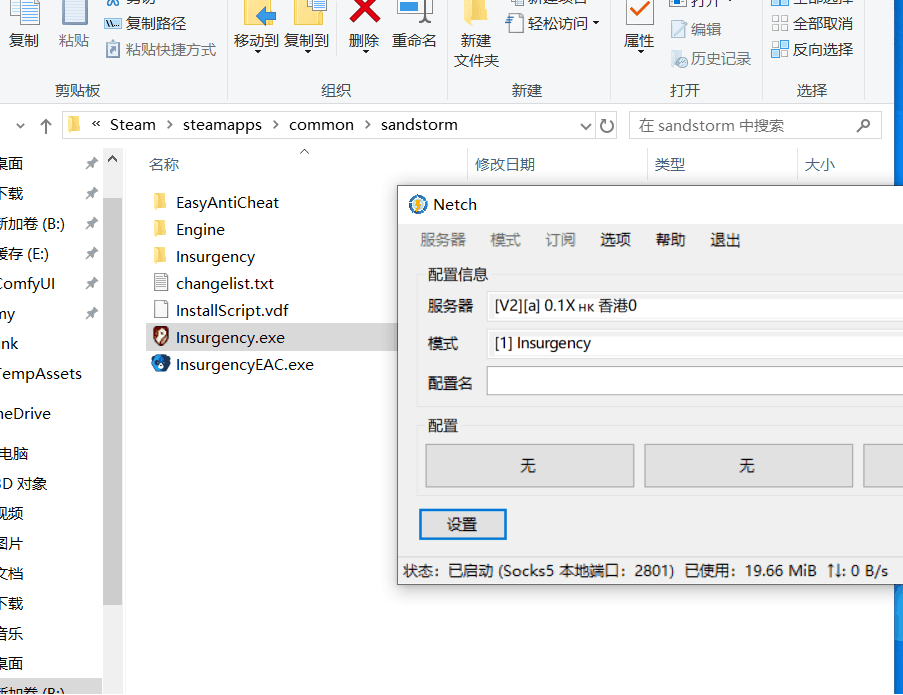Select the EasyAntiCheat folder icon
The height and width of the screenshot is (695, 903).
[161, 202]
